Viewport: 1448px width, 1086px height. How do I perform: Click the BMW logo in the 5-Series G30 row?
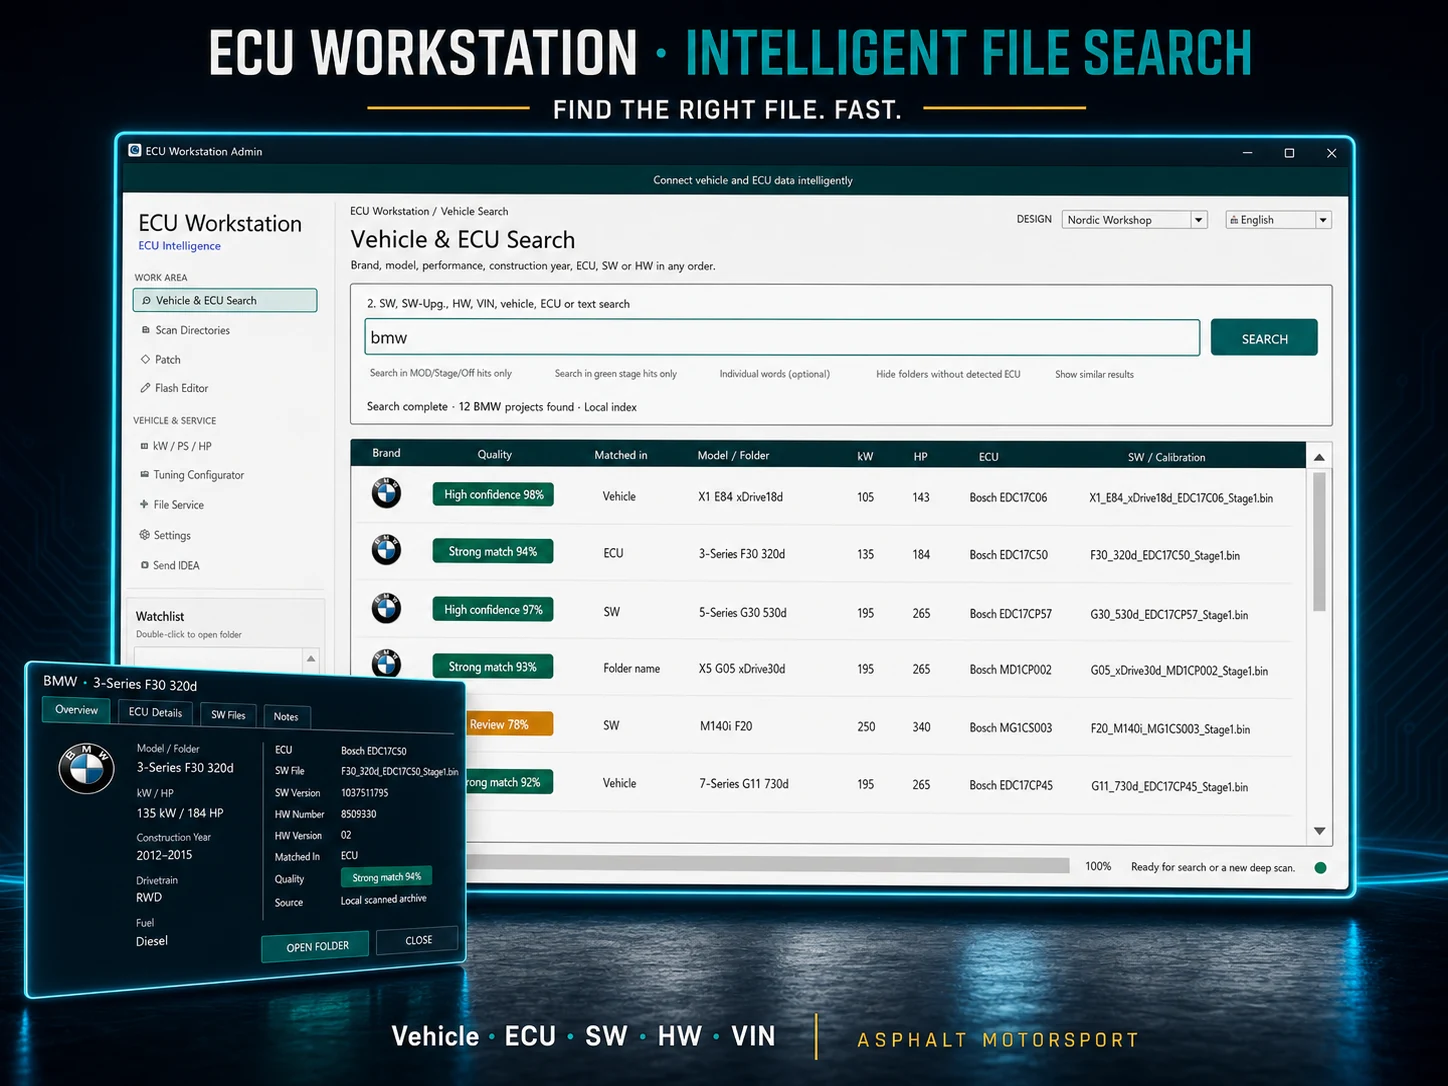(x=387, y=608)
